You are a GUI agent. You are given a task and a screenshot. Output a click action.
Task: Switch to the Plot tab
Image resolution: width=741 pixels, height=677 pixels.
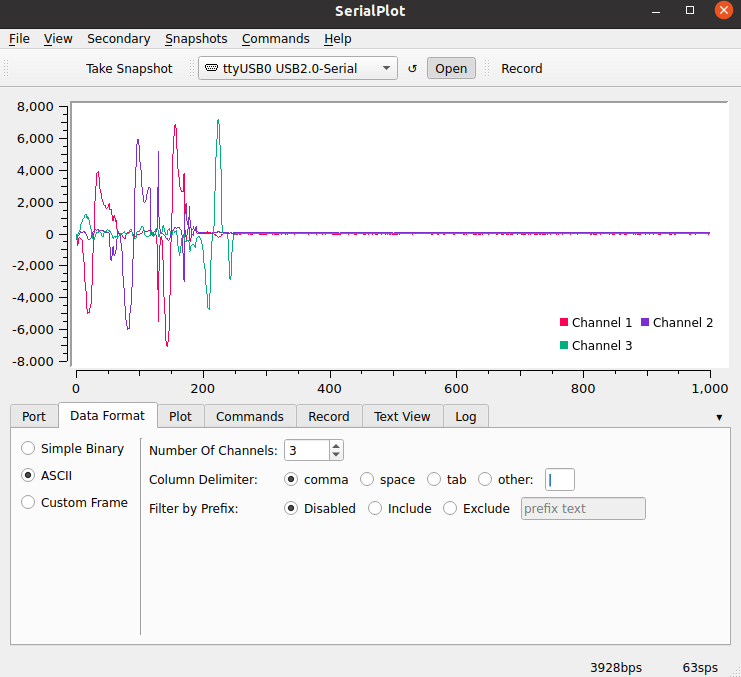click(181, 416)
